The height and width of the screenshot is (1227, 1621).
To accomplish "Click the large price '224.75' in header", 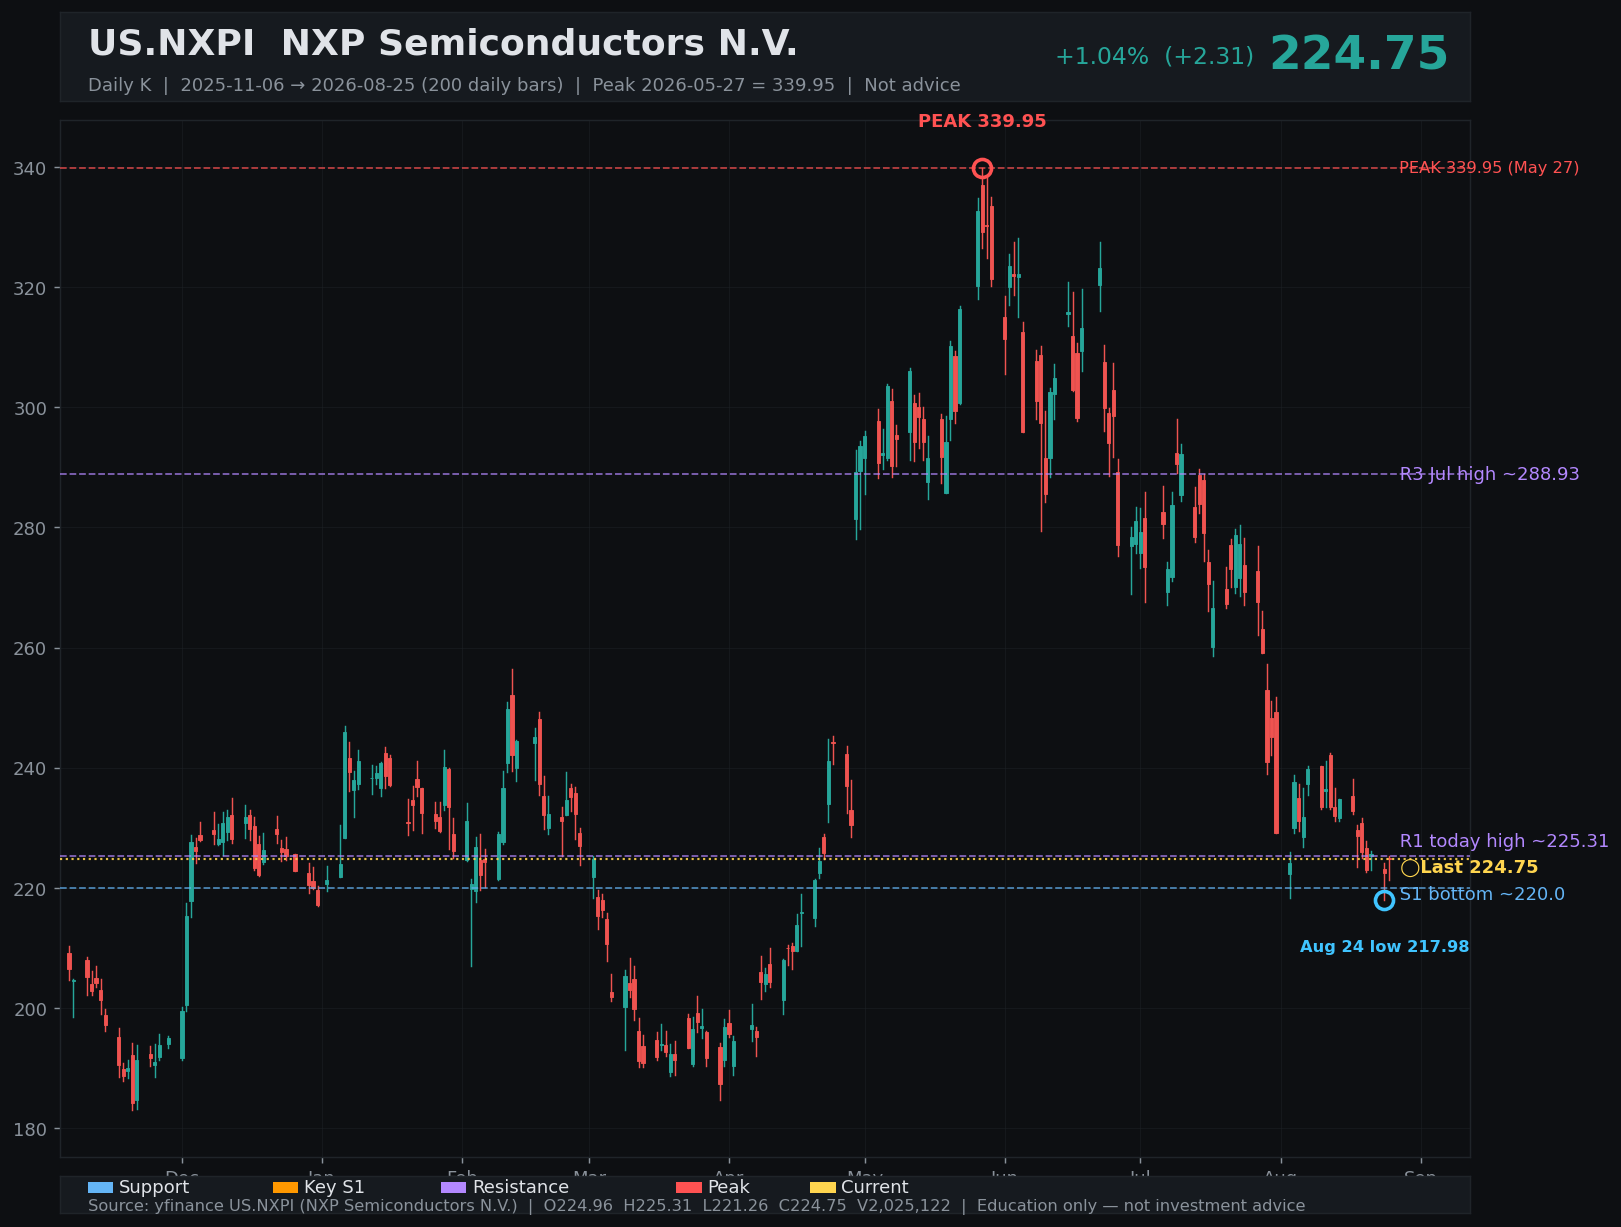I will (1358, 54).
